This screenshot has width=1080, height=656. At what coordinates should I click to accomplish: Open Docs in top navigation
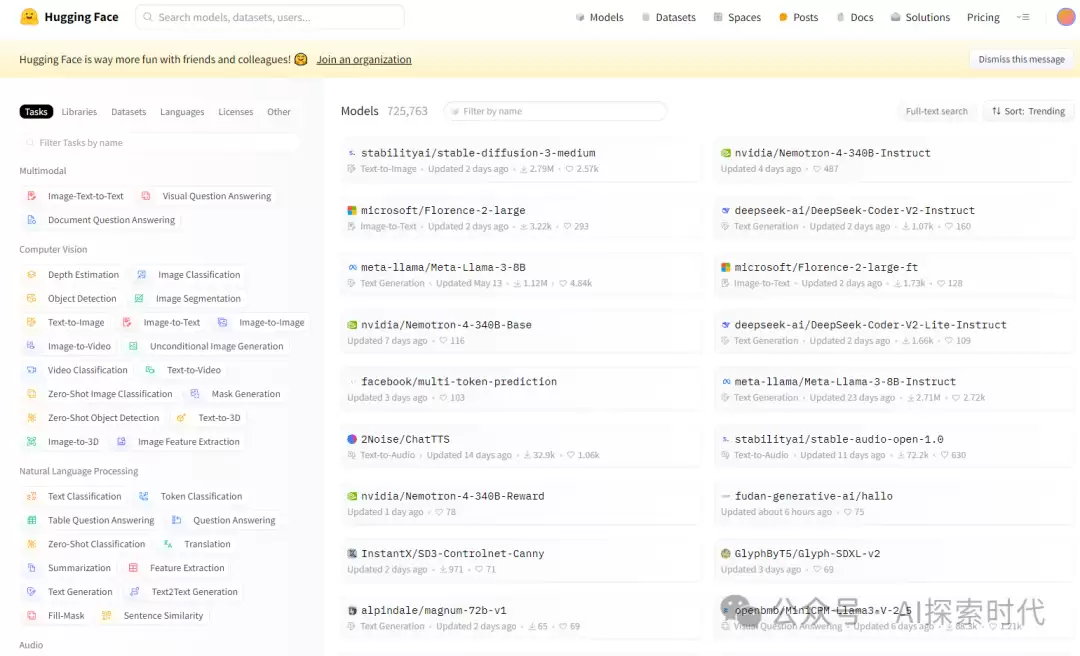[855, 17]
